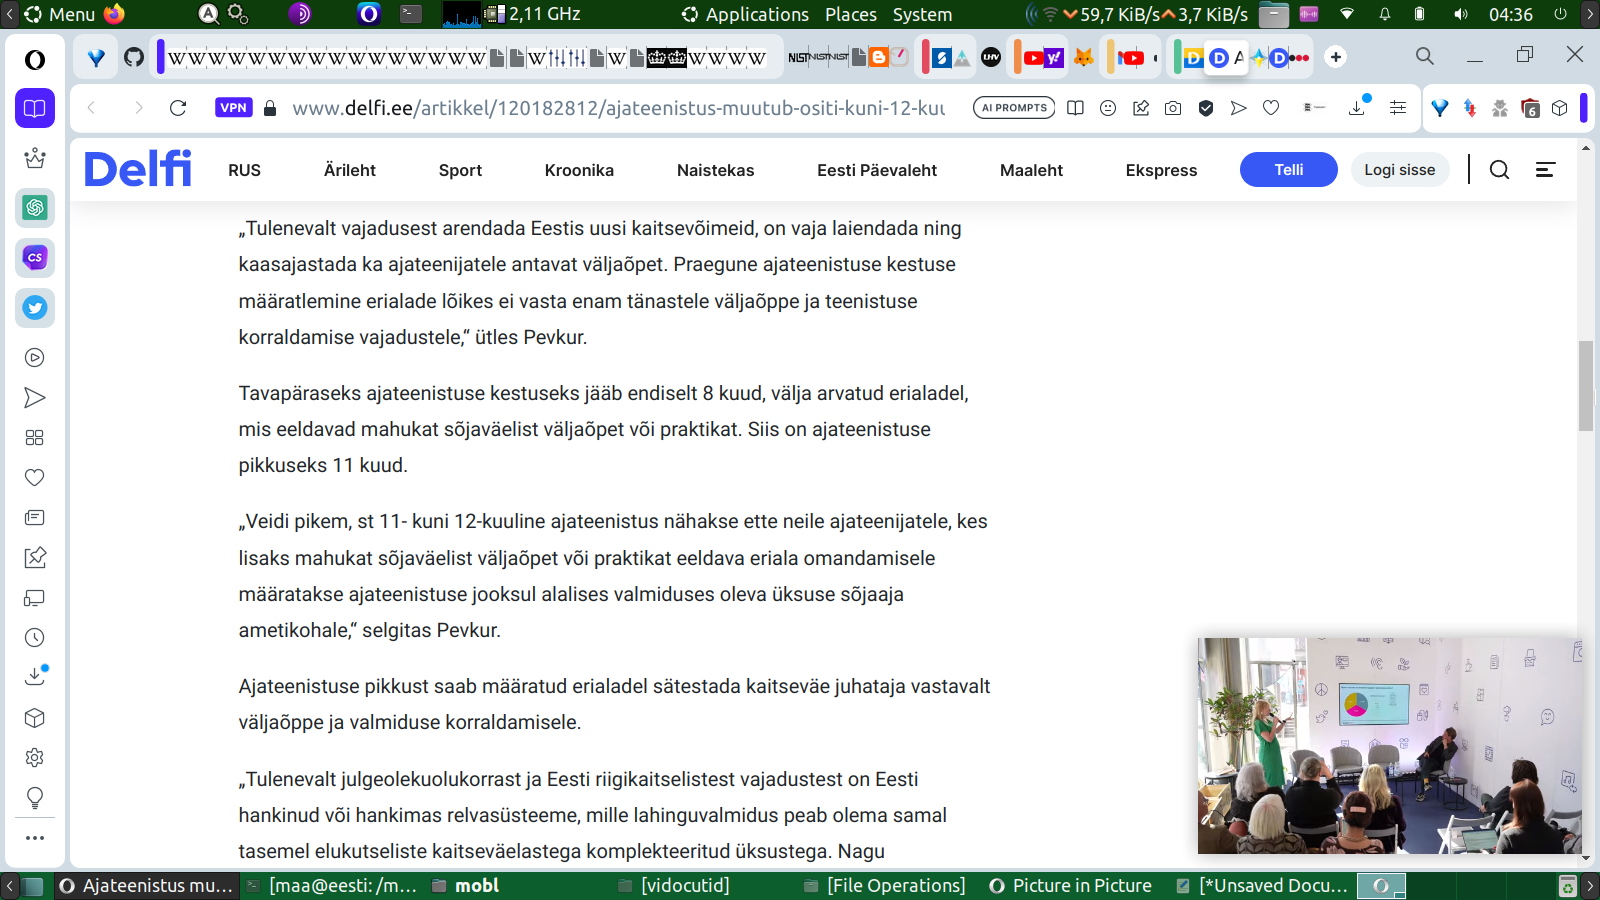The height and width of the screenshot is (900, 1600).
Task: Go to the Kroonika section
Action: (579, 170)
